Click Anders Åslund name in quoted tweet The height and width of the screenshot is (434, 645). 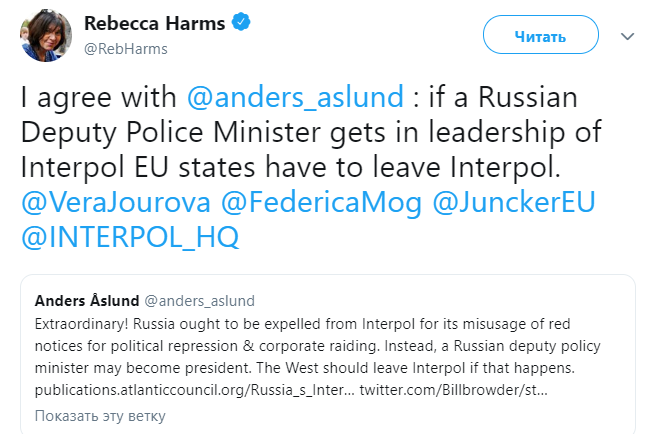(x=86, y=300)
